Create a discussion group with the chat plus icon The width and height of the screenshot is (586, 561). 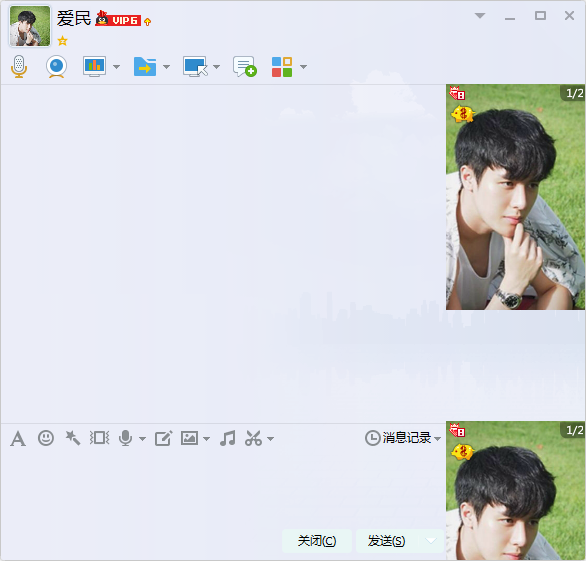pyautogui.click(x=245, y=67)
